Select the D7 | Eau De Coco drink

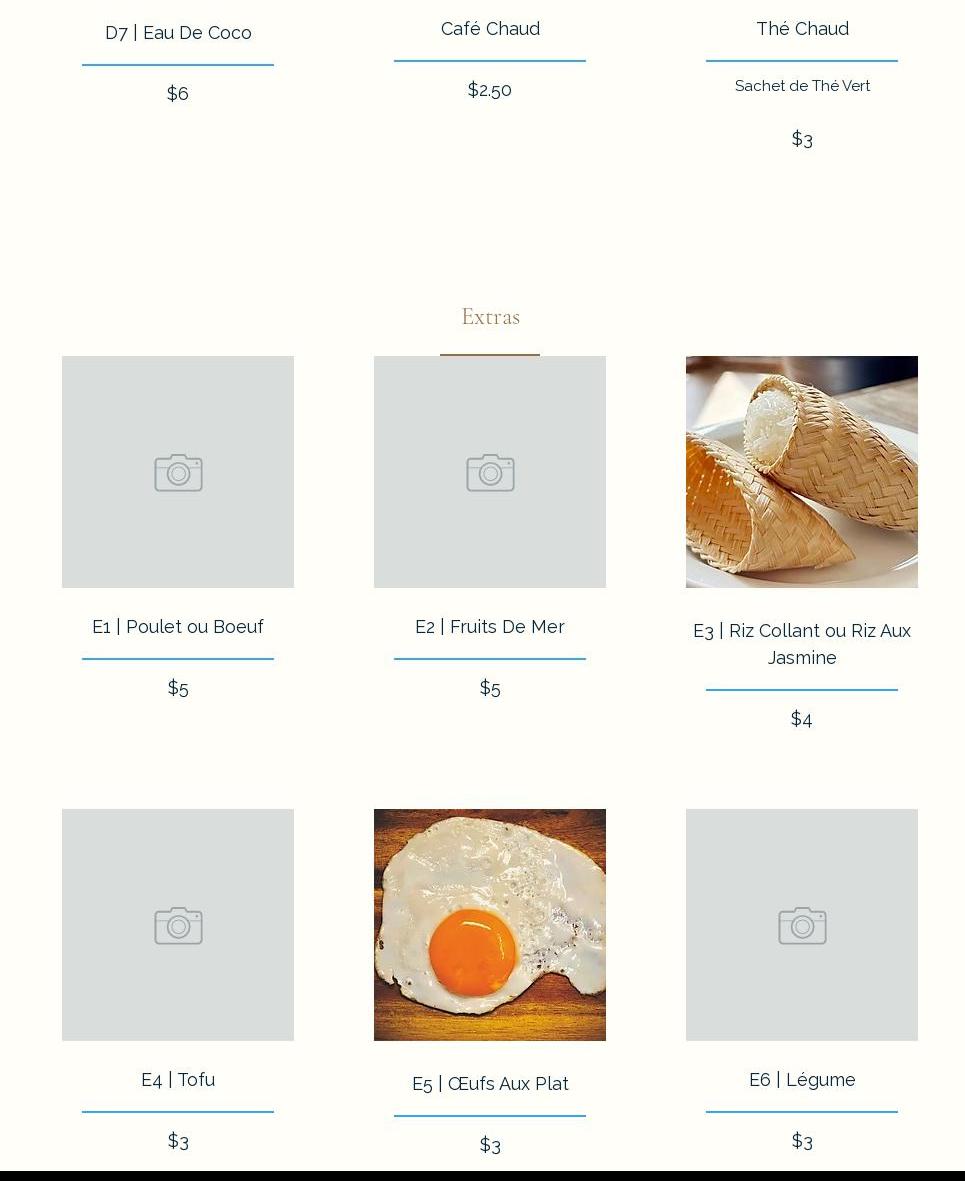tap(178, 33)
